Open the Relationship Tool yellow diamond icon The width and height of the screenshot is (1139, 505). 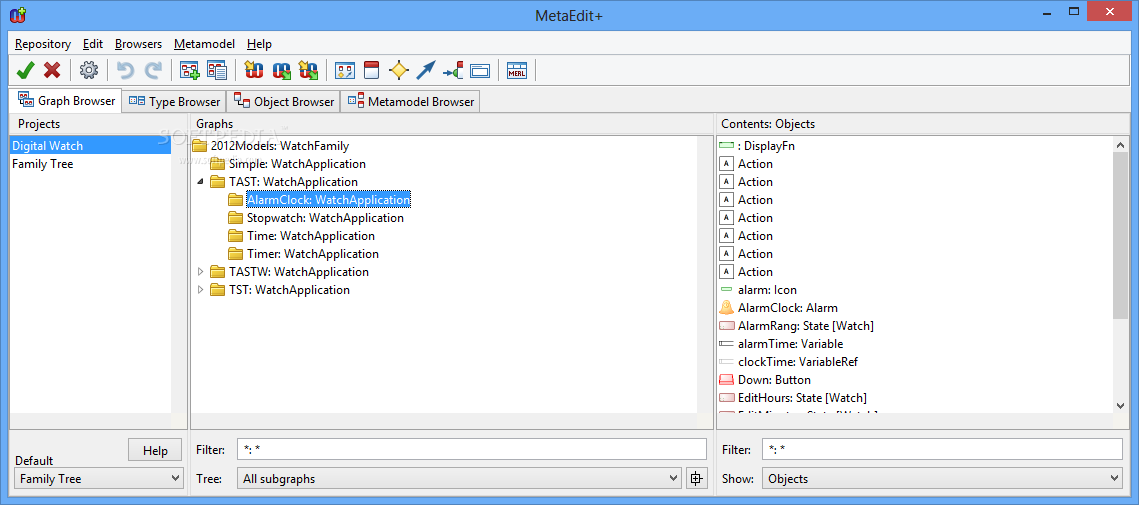point(399,70)
